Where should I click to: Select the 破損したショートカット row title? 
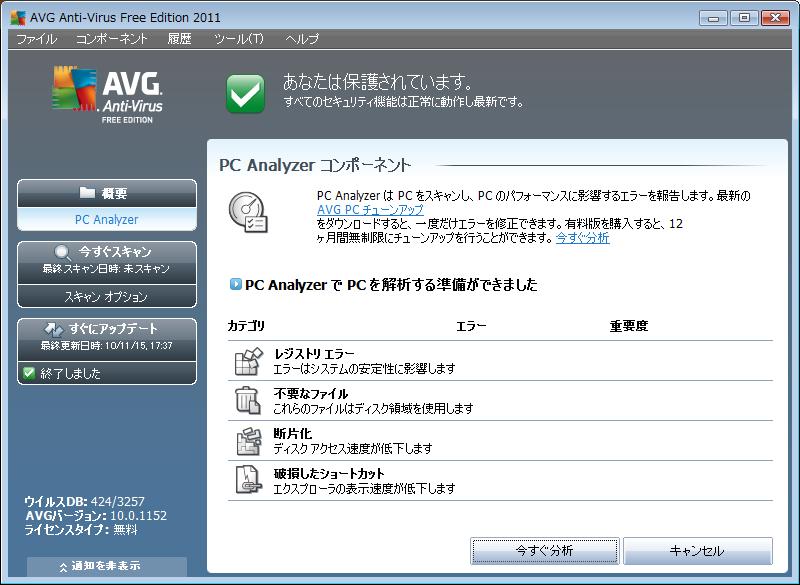(329, 473)
